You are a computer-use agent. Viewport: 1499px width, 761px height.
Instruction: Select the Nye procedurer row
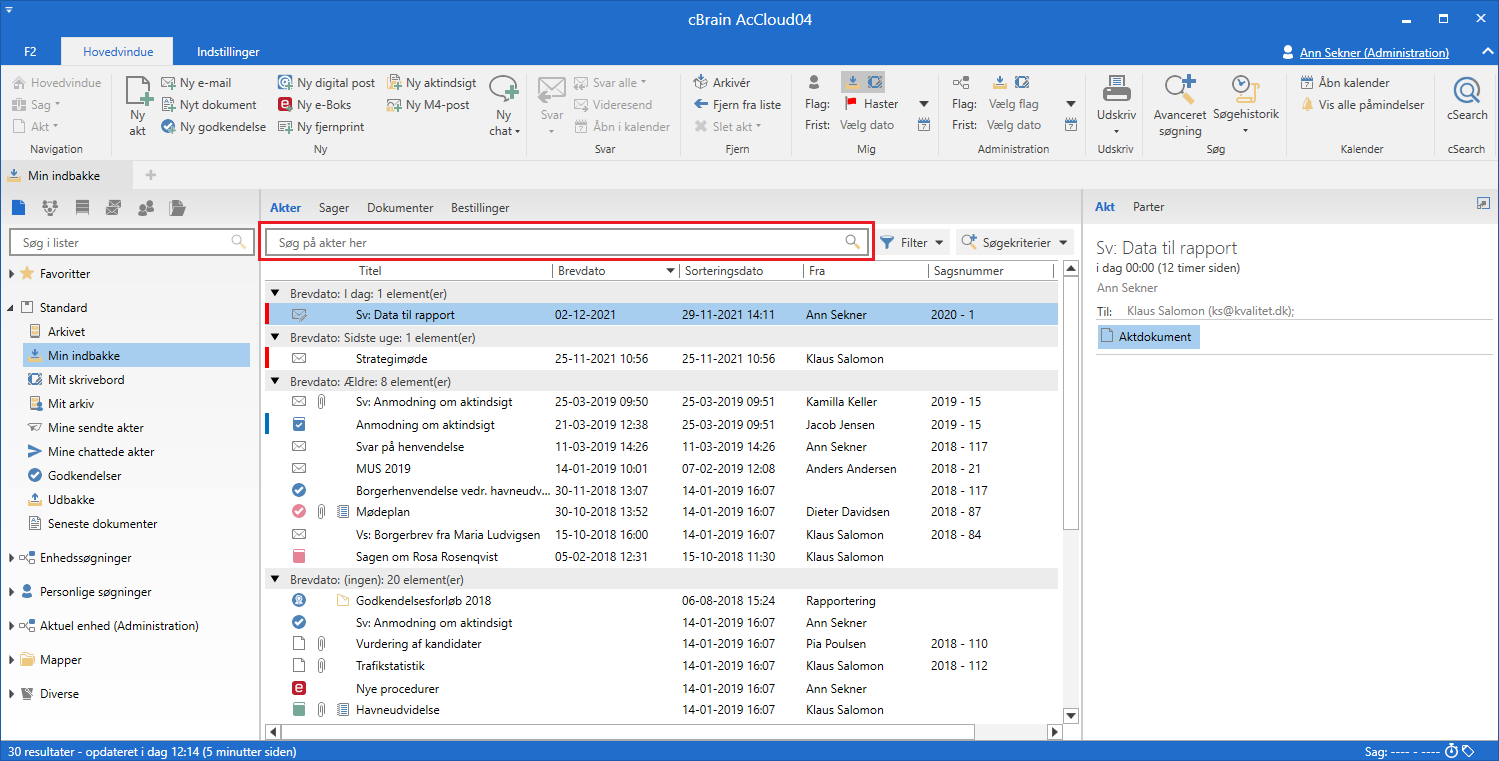click(x=662, y=689)
